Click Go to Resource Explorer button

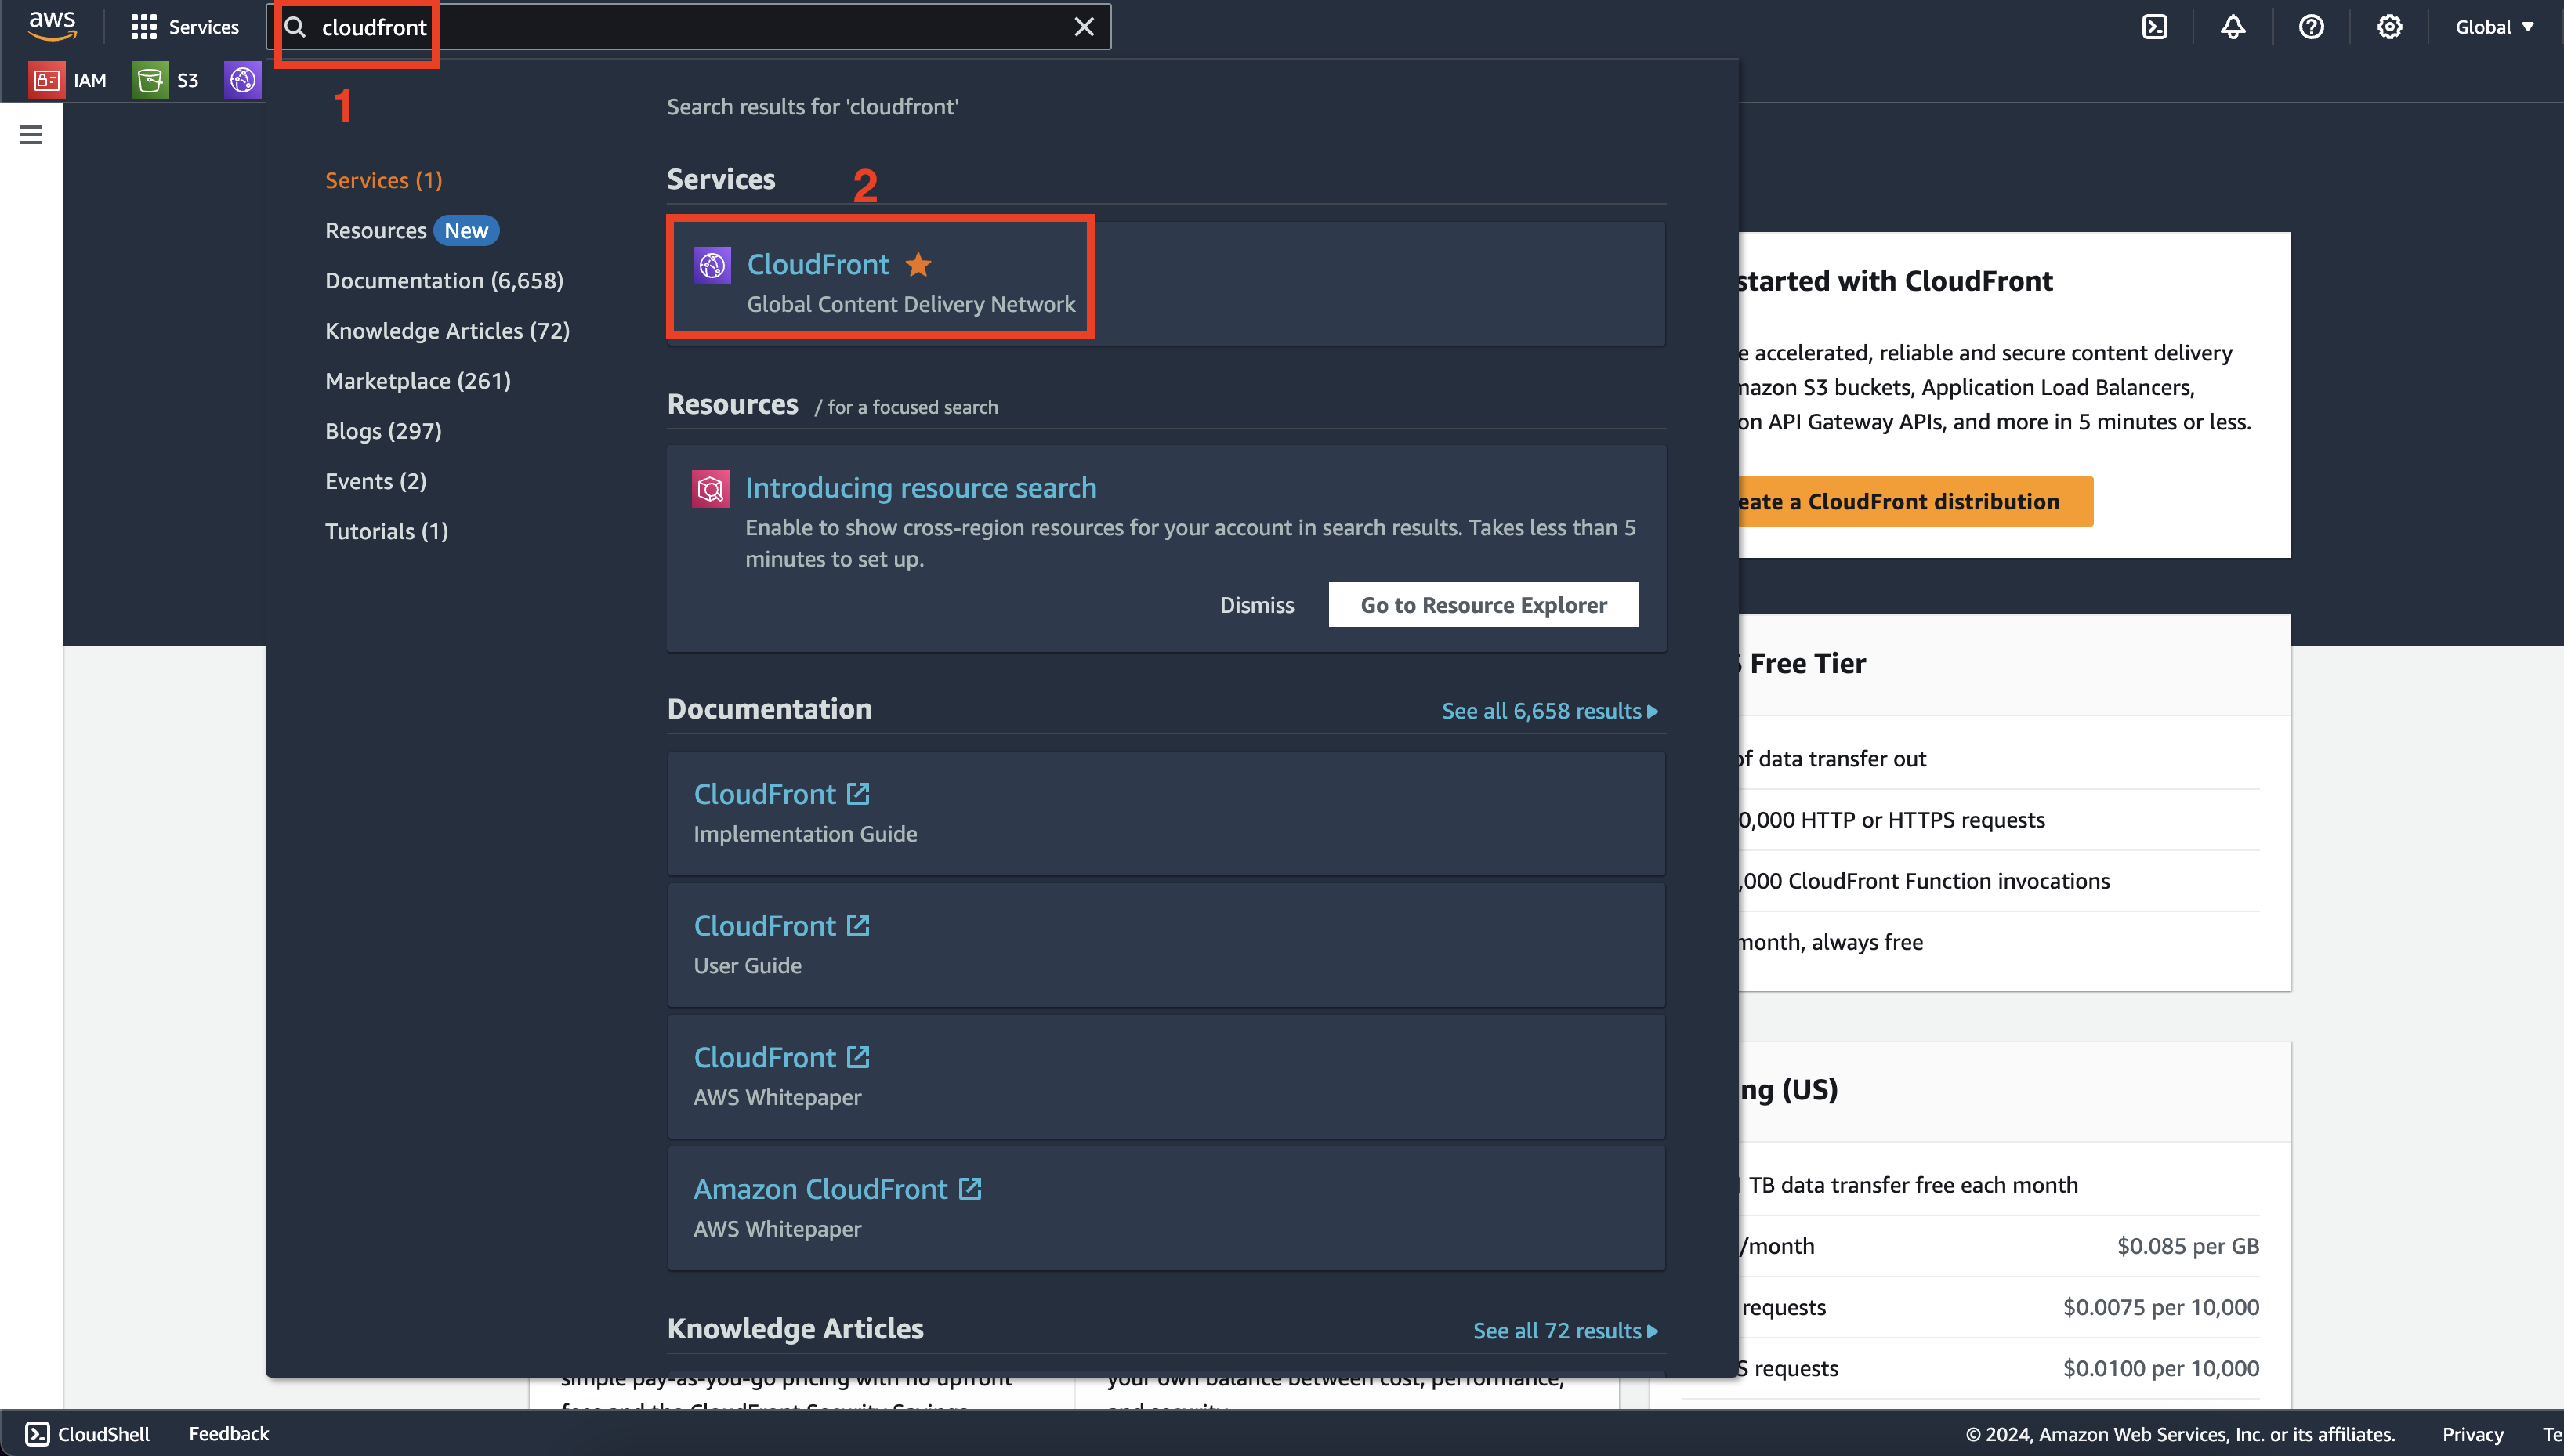point(1483,605)
